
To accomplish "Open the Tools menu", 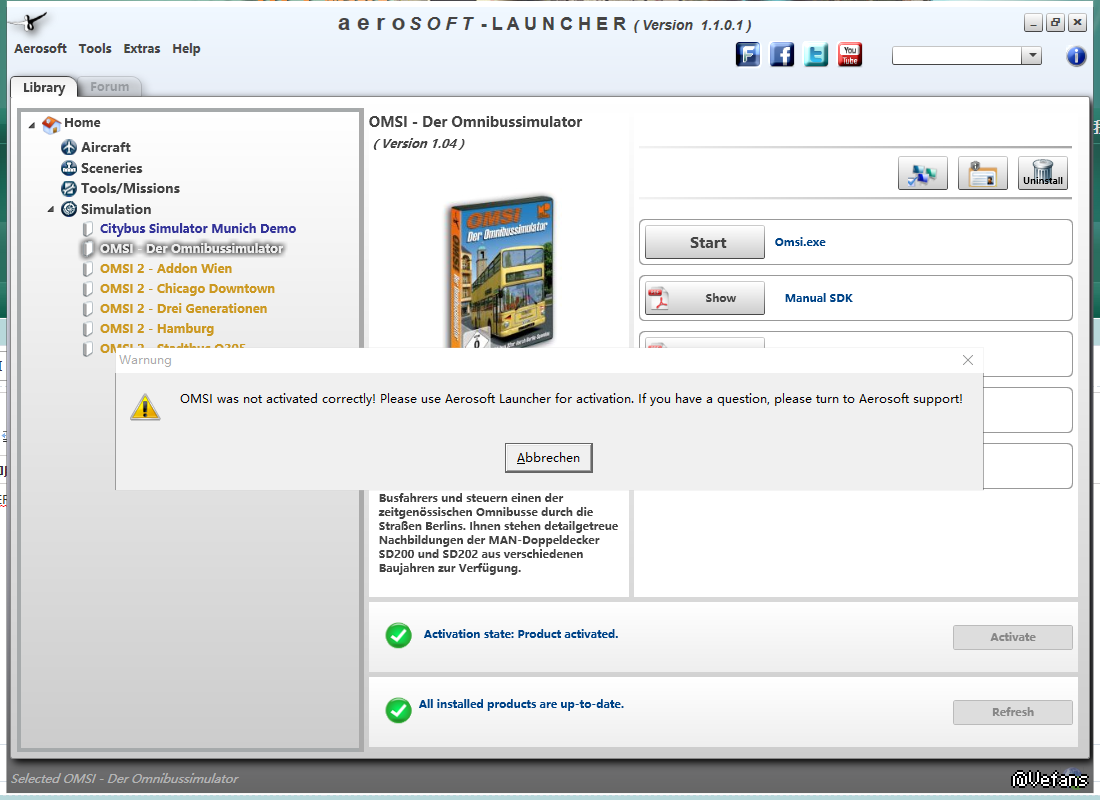I will pos(95,48).
